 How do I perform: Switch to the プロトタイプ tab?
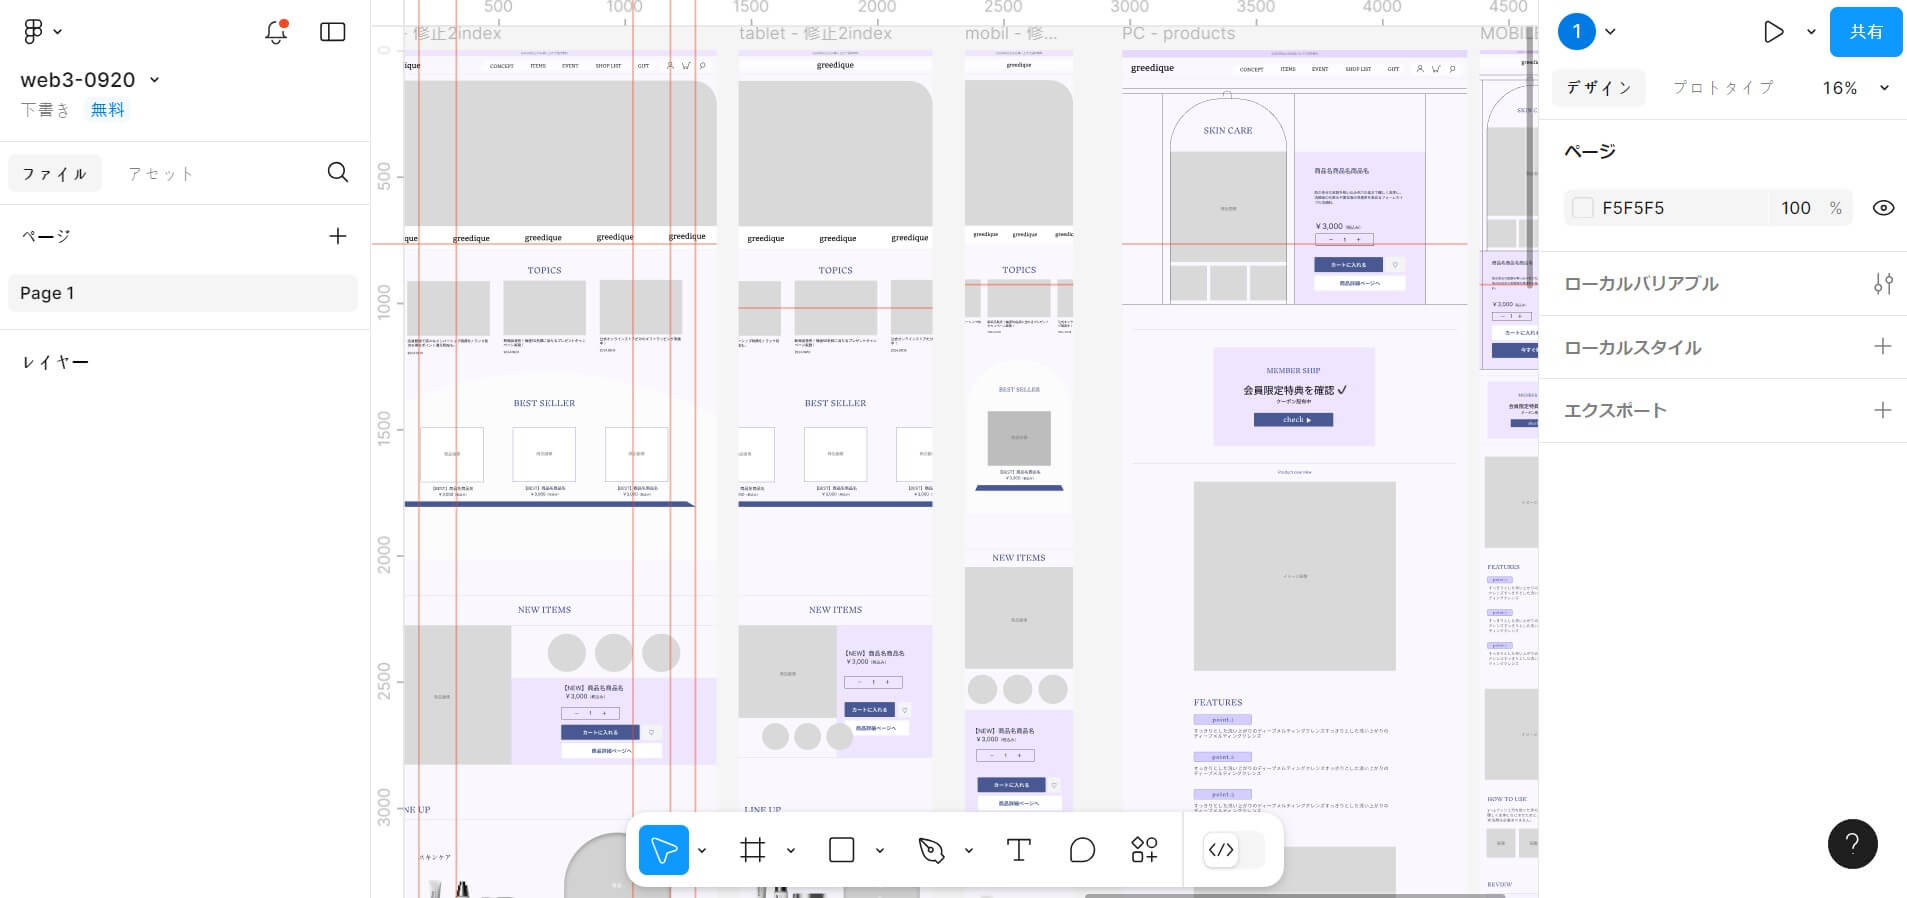tap(1723, 88)
